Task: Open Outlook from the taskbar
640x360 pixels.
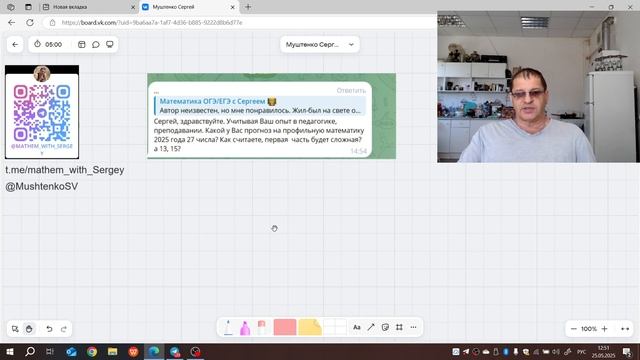Action: [x=71, y=351]
